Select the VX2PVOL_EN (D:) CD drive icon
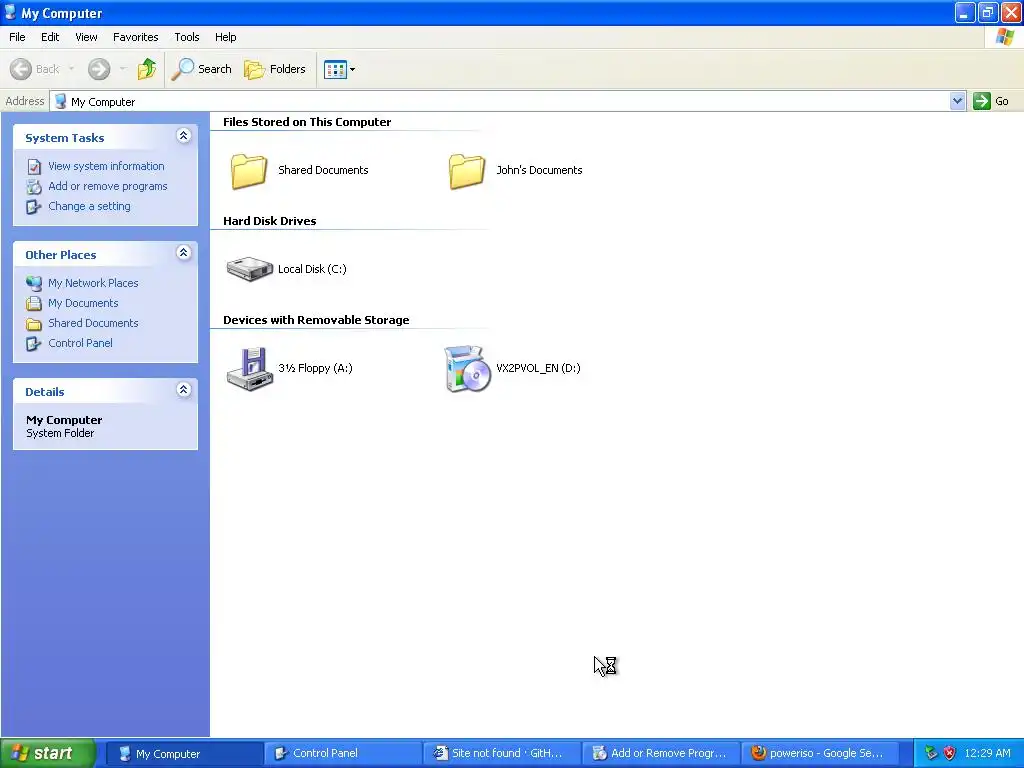Image resolution: width=1024 pixels, height=768 pixels. pyautogui.click(x=467, y=369)
